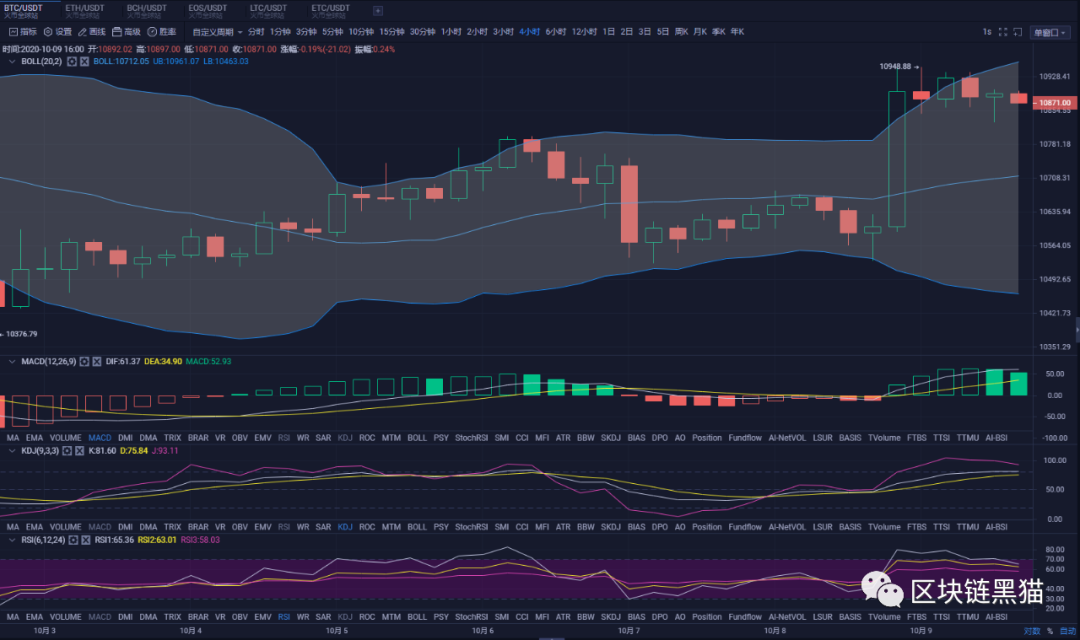Open the 设置 settings panel

[57, 32]
